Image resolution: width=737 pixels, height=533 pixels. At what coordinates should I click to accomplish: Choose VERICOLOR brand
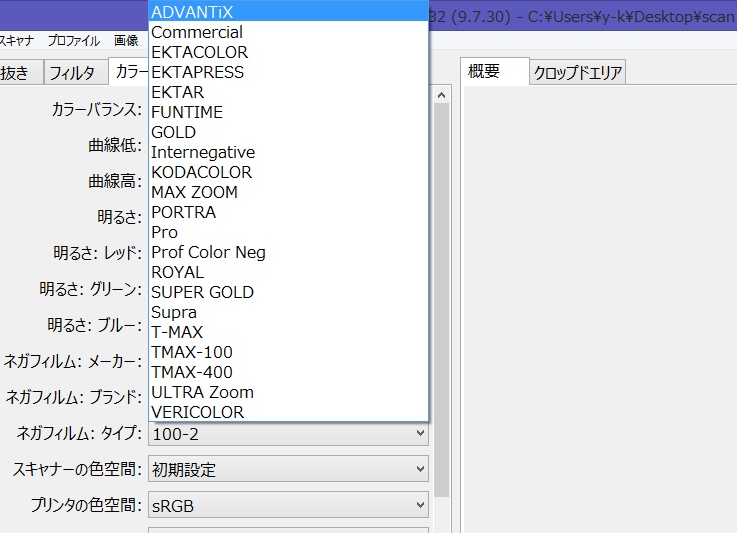(x=289, y=412)
